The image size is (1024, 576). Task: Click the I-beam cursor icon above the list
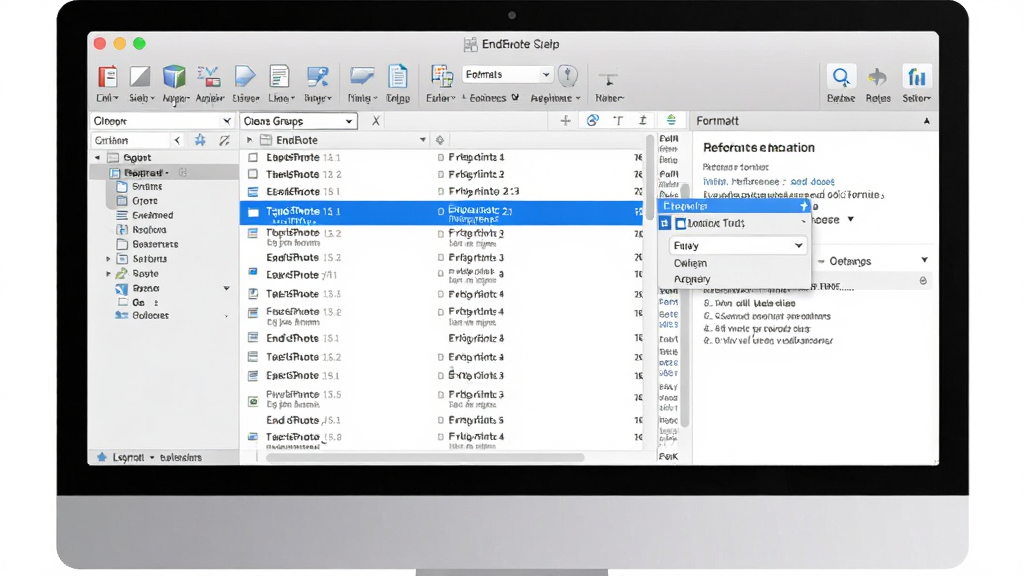coord(643,121)
